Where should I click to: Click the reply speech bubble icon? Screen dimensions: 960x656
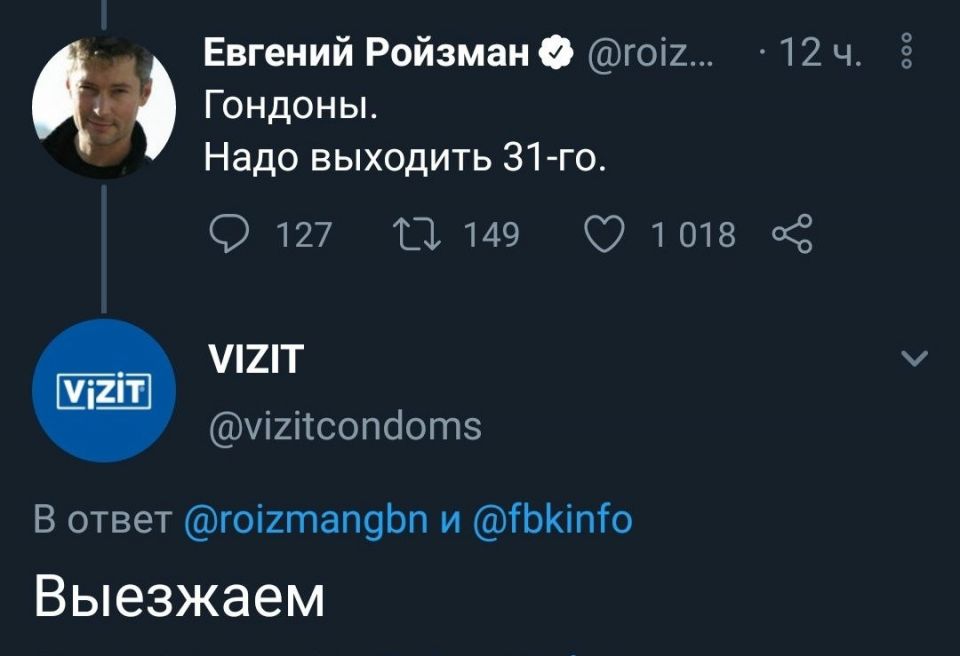coord(230,235)
